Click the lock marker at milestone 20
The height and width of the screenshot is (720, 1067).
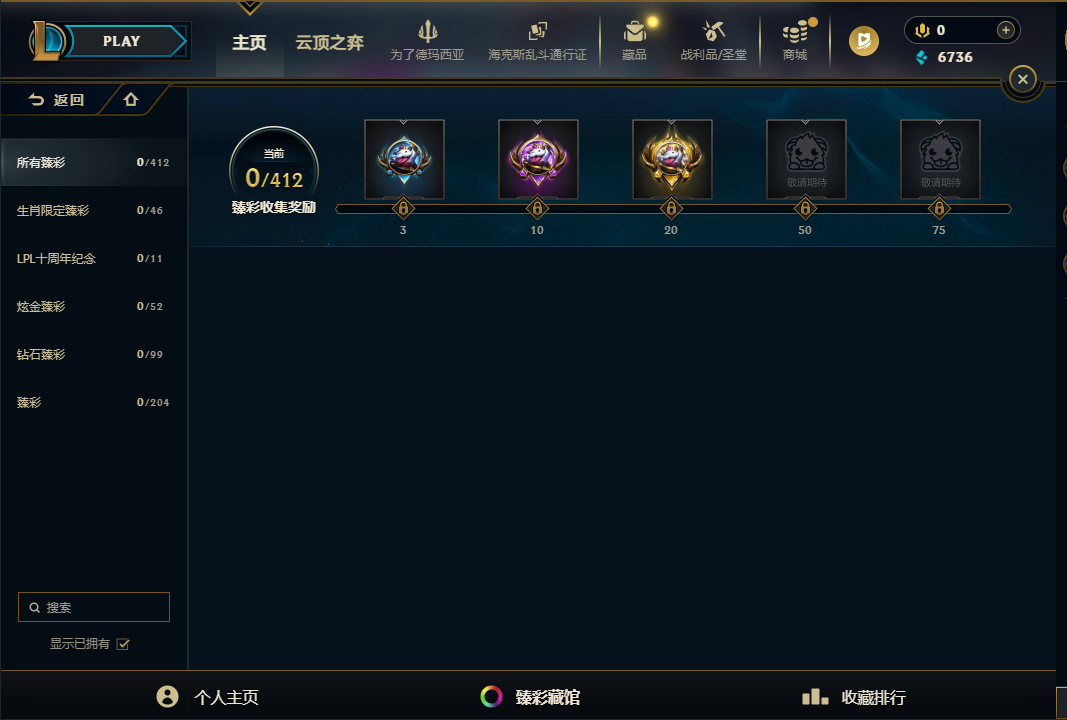click(671, 208)
